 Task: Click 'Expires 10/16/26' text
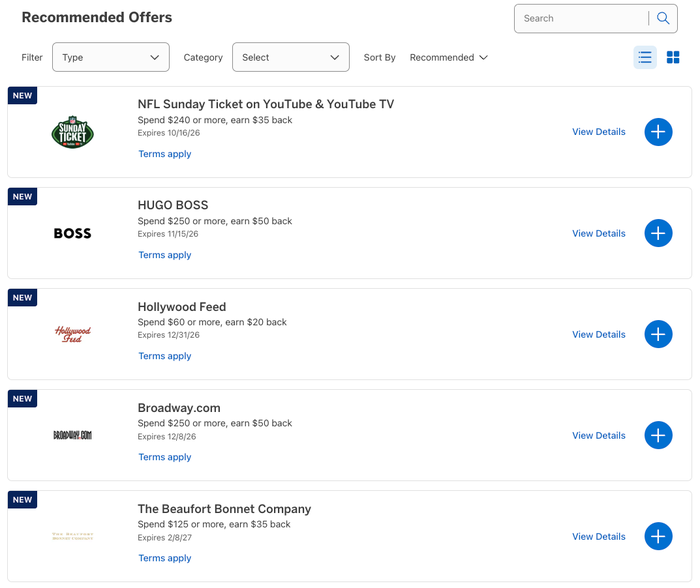pyautogui.click(x=169, y=133)
